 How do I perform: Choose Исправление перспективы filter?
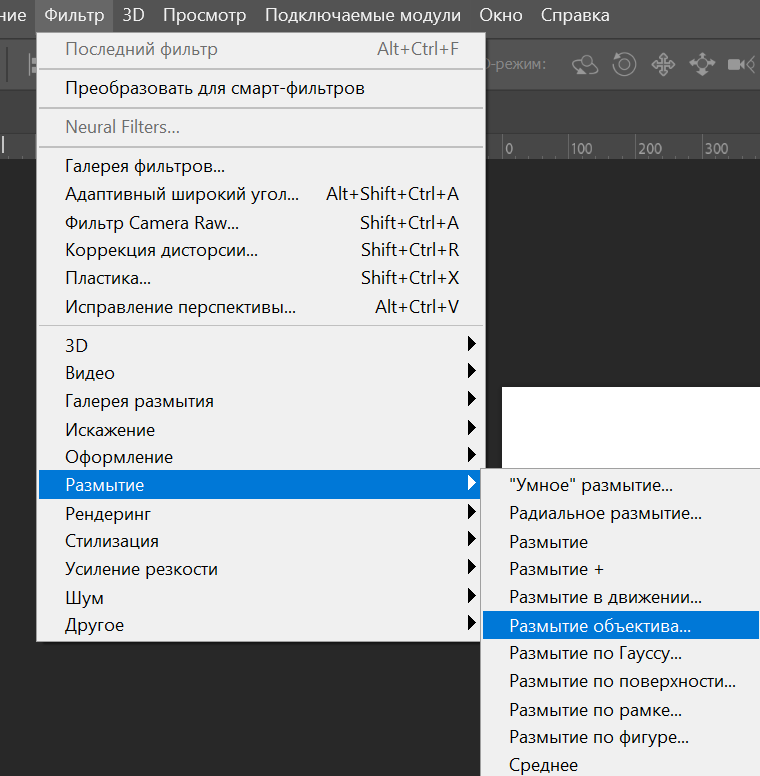(261, 307)
